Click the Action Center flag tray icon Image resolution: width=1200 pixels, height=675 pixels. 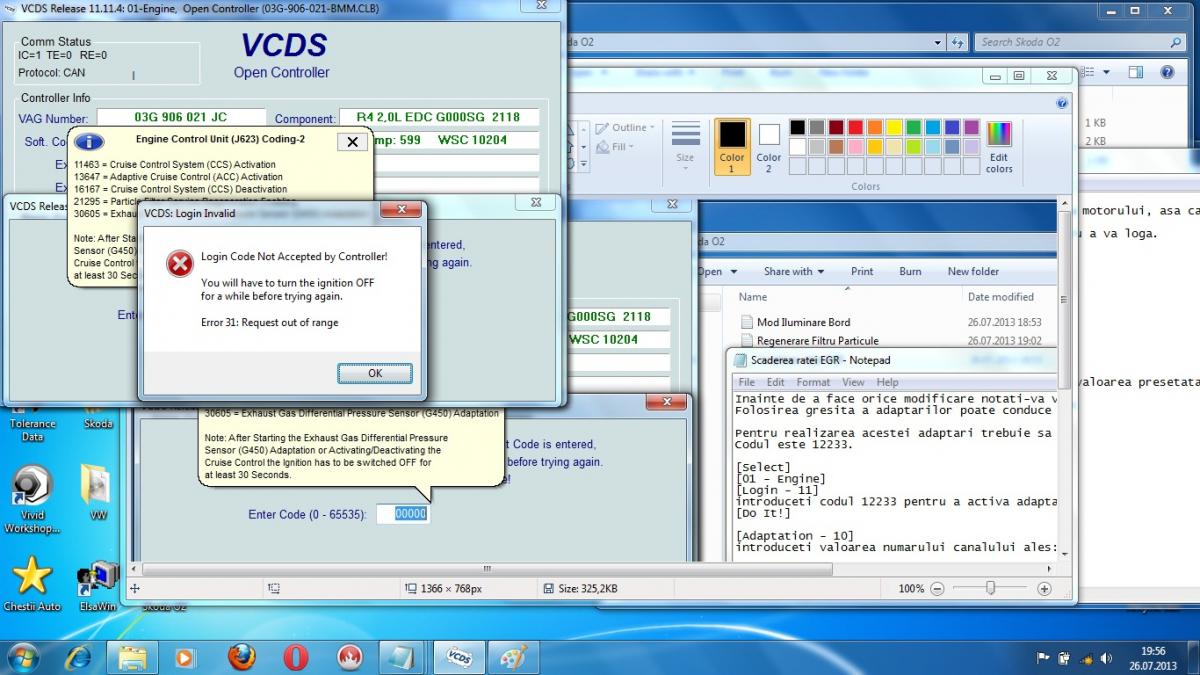[x=1043, y=658]
